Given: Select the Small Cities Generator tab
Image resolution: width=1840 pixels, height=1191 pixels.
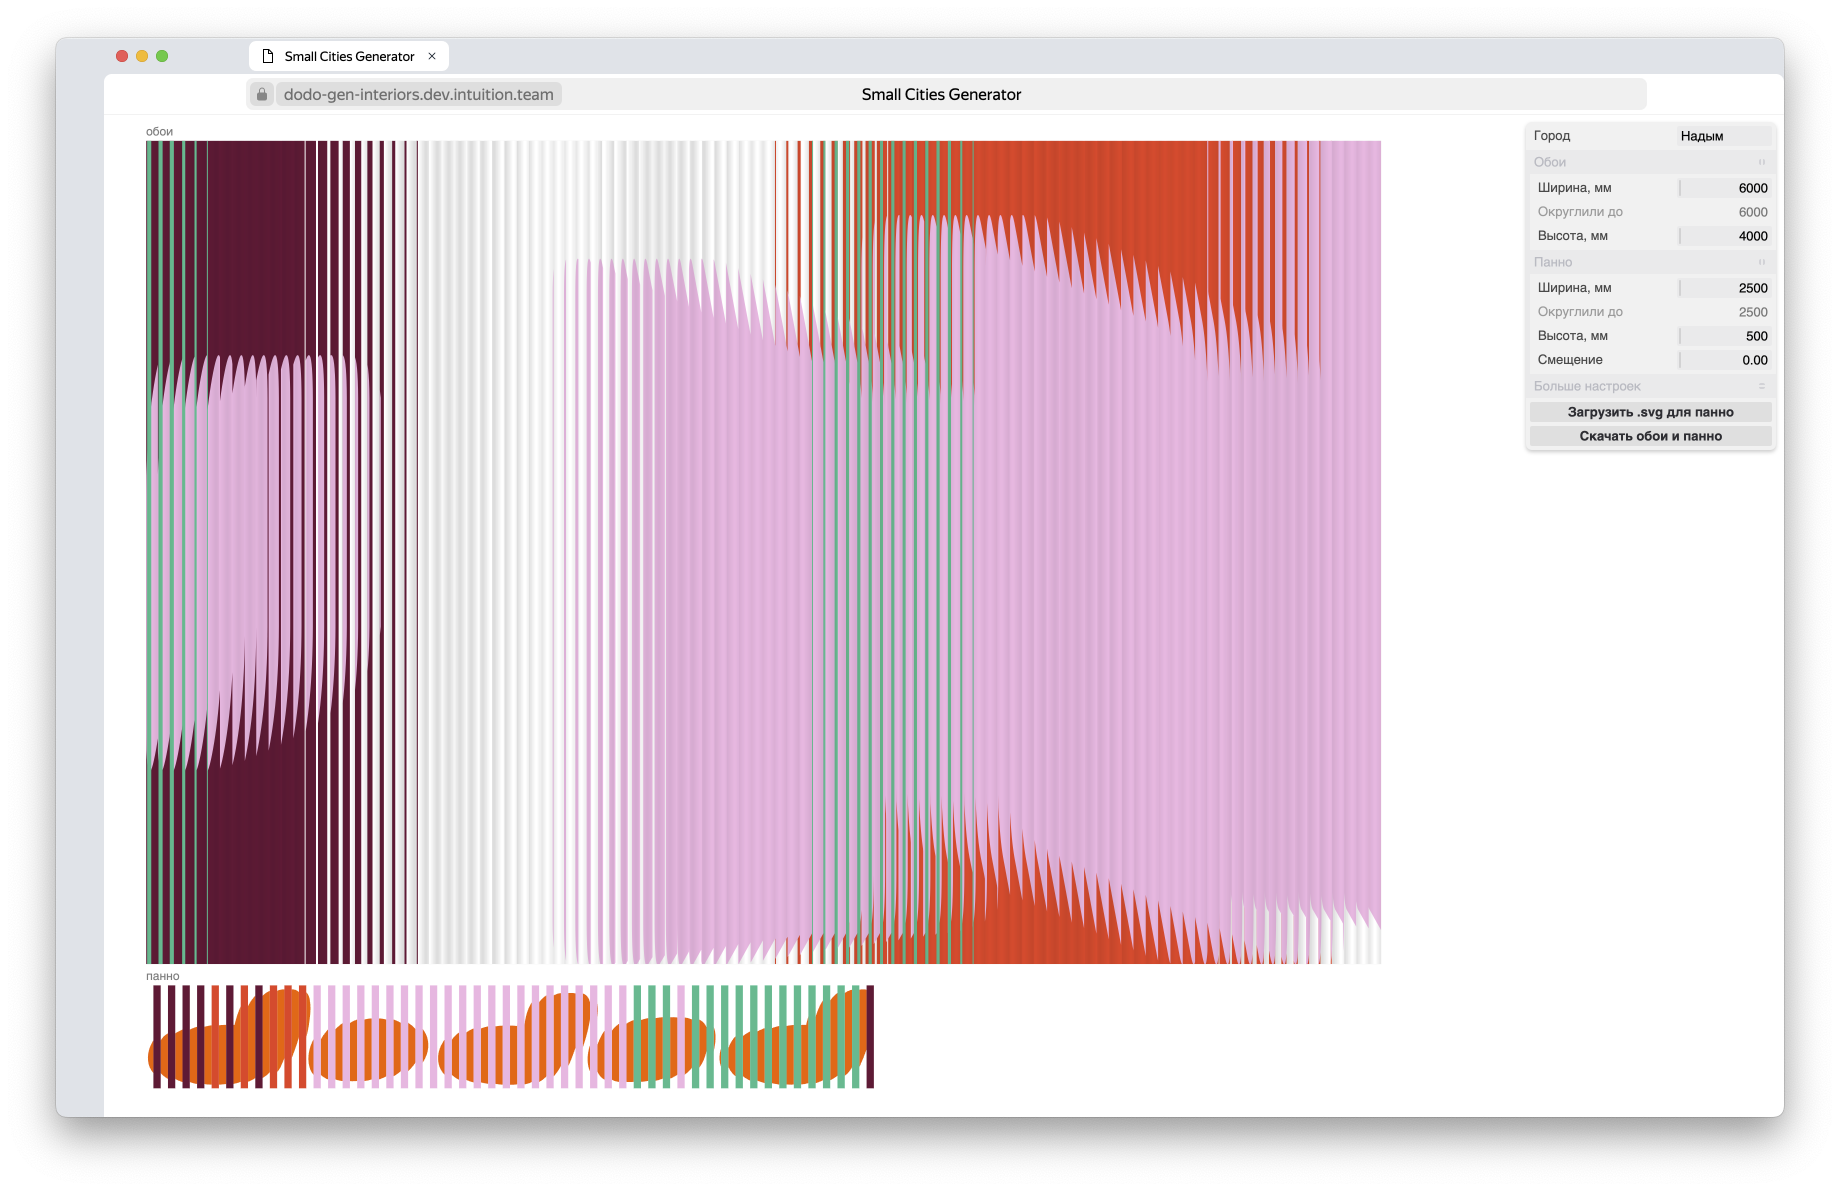Looking at the screenshot, I should point(348,56).
